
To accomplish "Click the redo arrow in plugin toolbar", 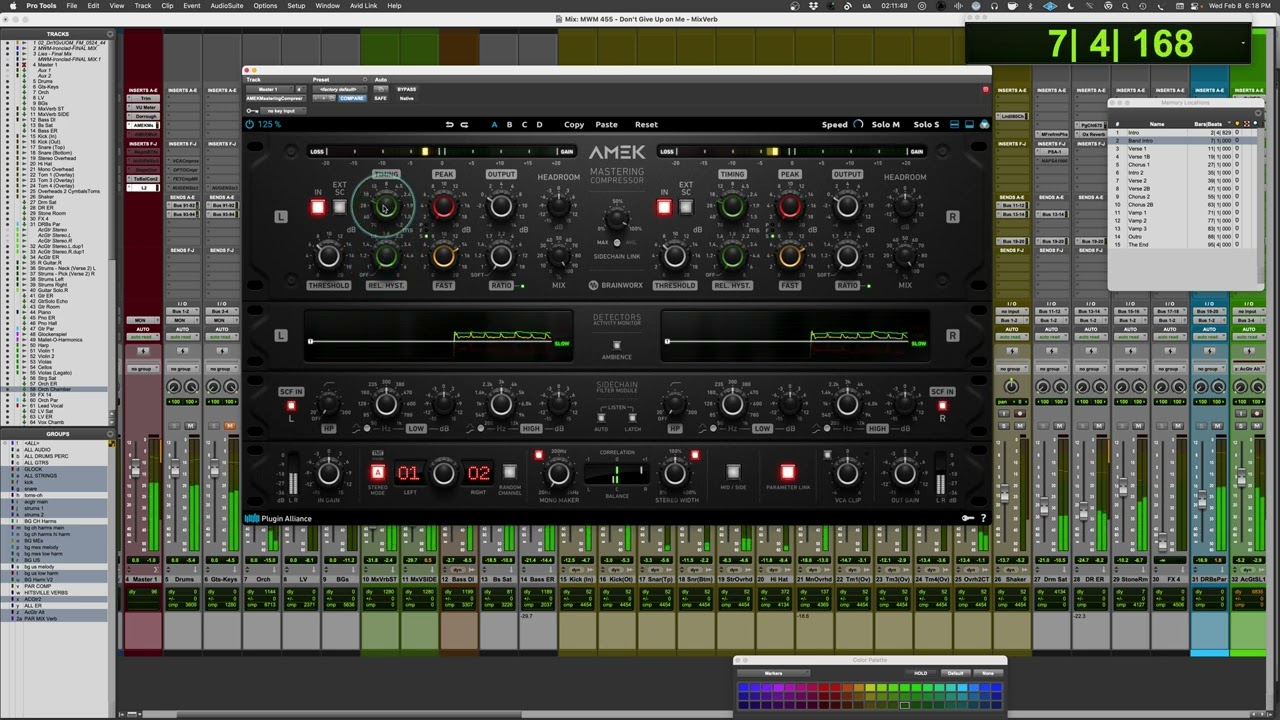I will point(464,125).
